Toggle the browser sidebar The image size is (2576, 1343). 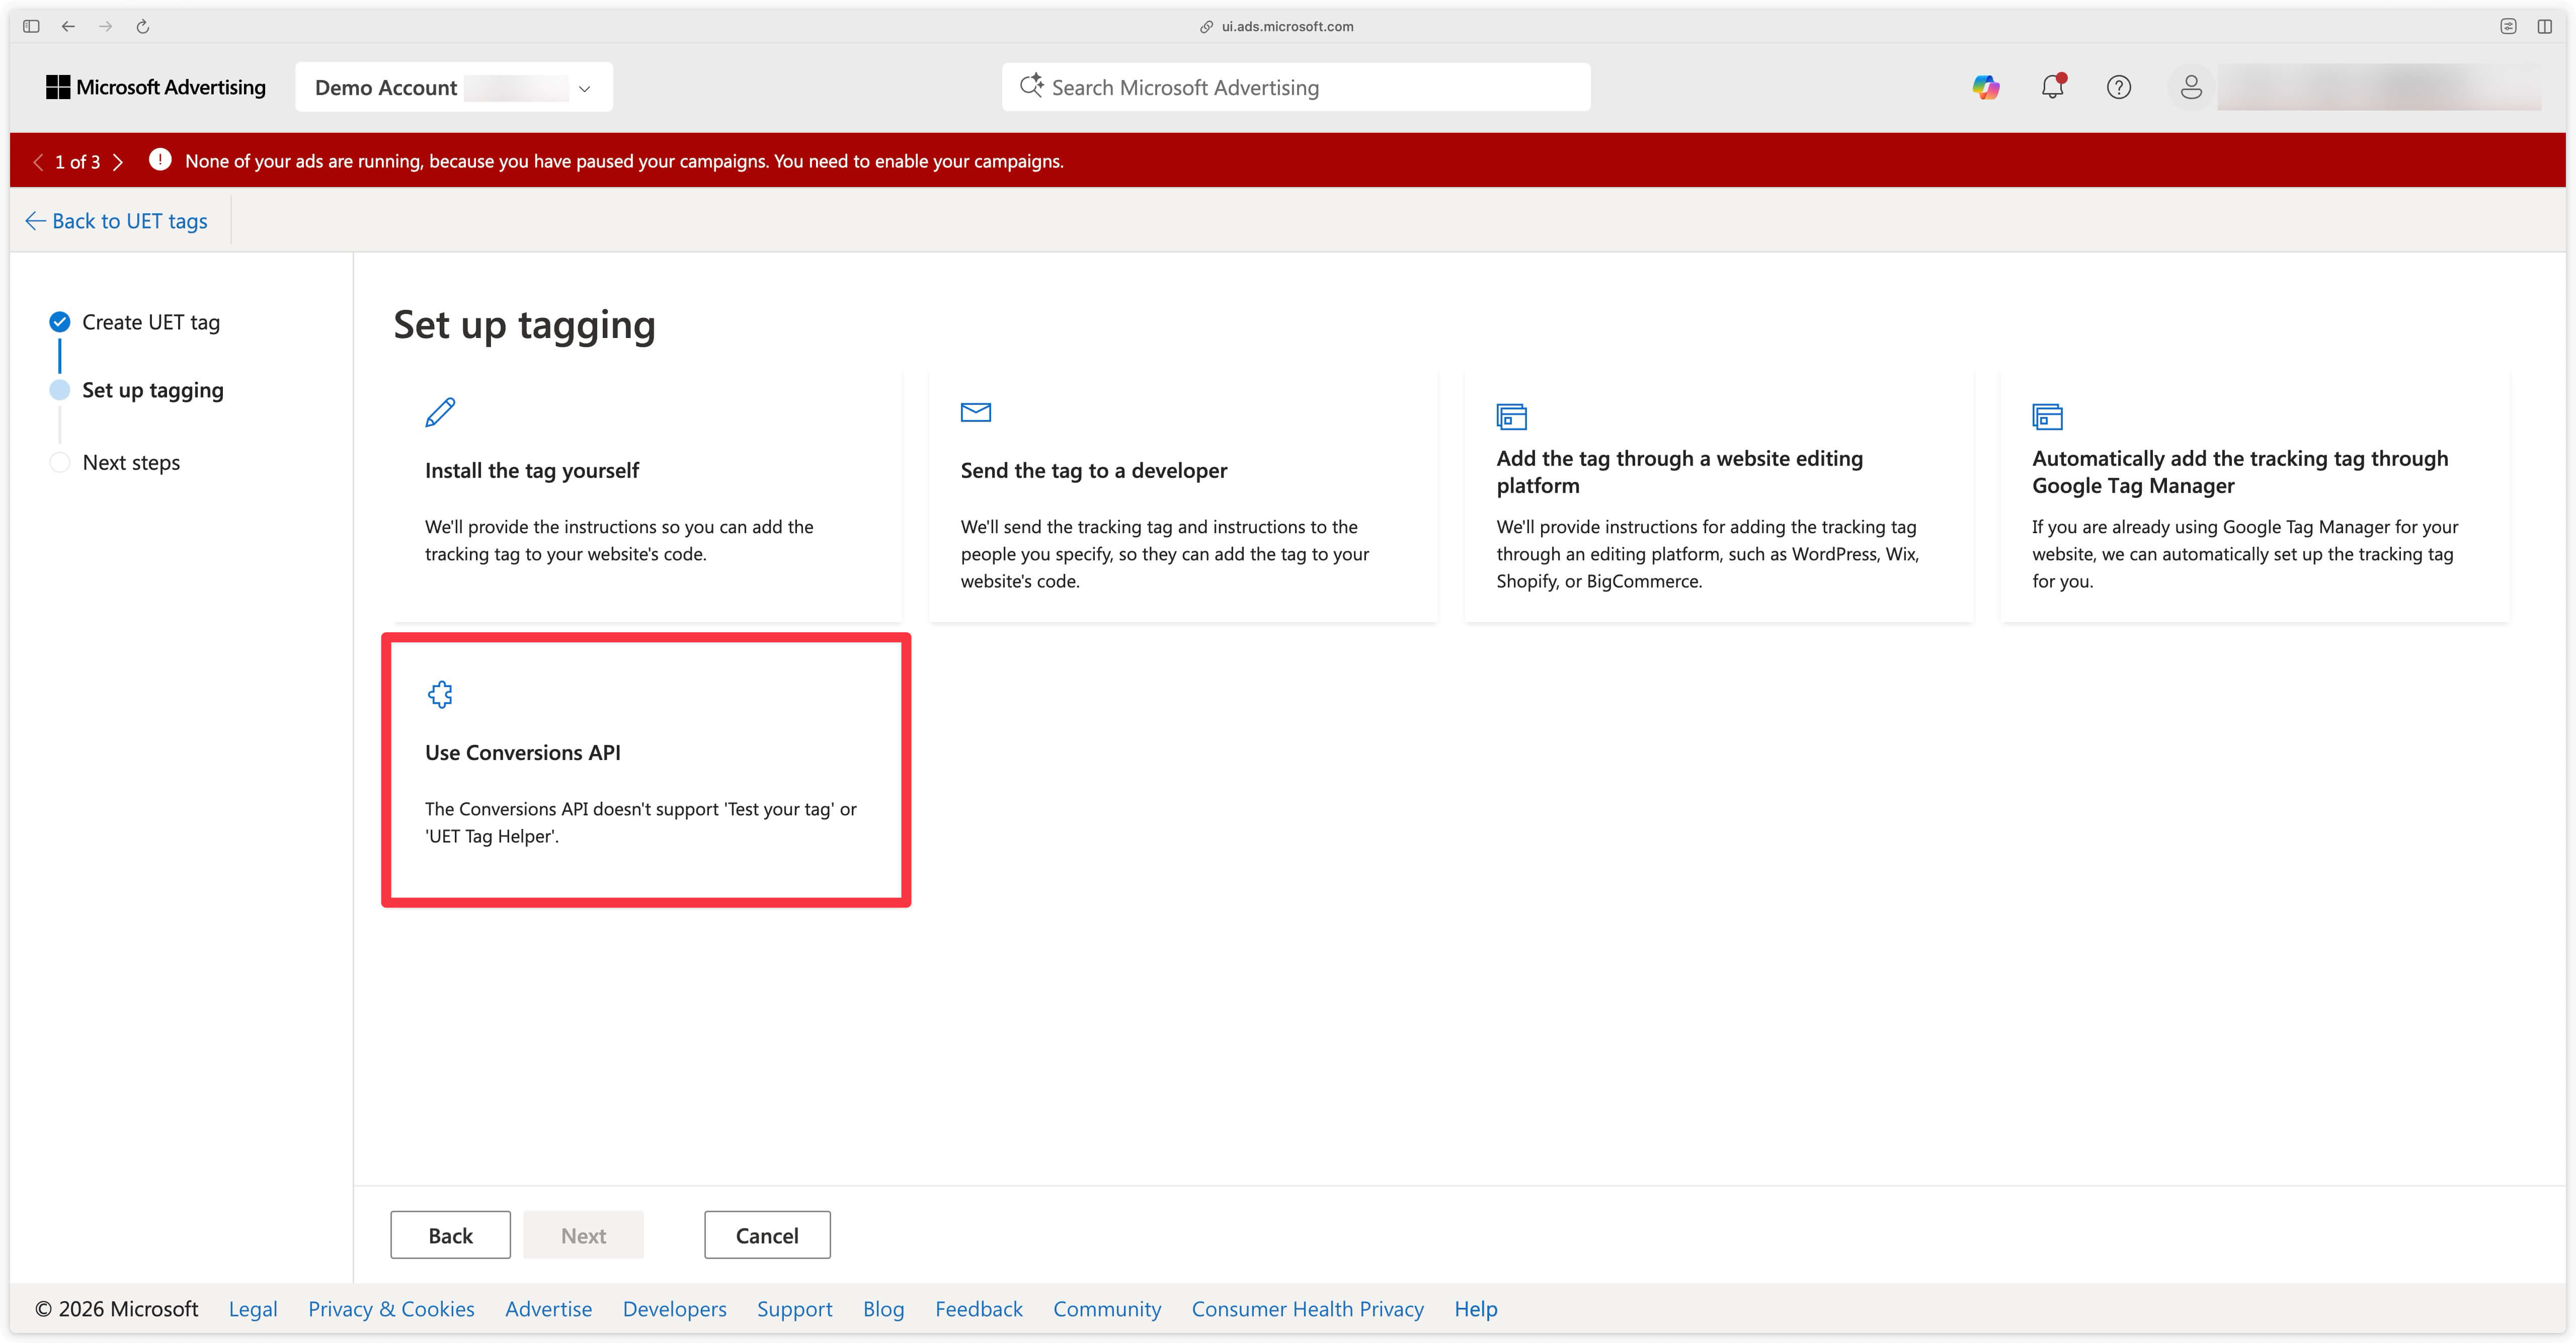point(30,26)
